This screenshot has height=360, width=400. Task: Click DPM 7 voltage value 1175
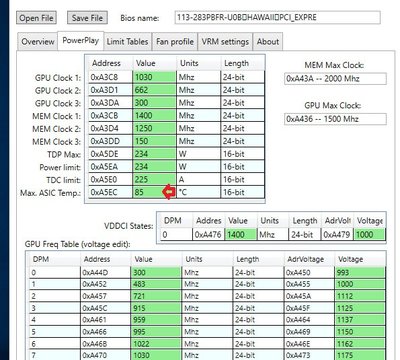click(360, 355)
